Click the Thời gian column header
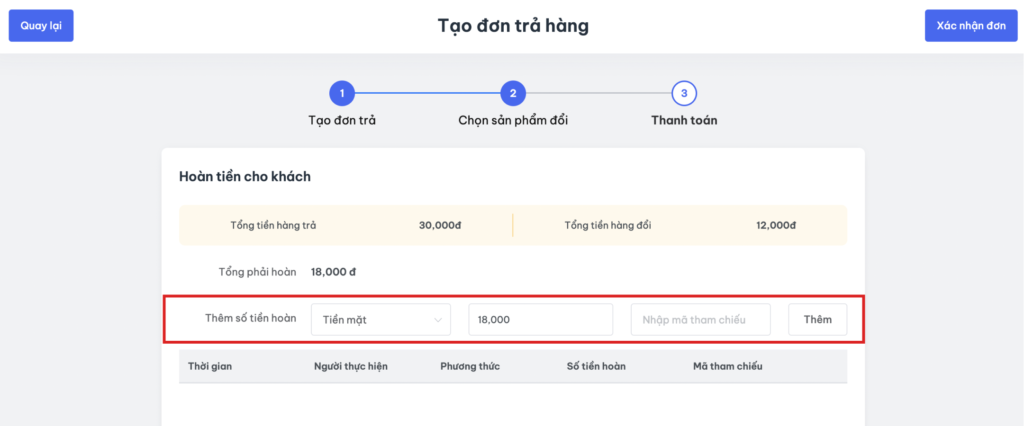 tap(211, 366)
